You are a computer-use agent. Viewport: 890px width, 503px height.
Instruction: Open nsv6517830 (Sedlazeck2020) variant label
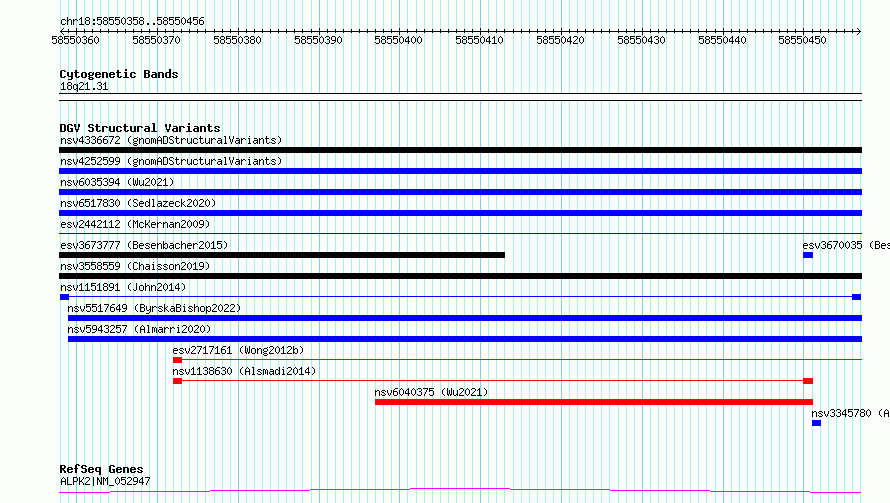point(138,203)
